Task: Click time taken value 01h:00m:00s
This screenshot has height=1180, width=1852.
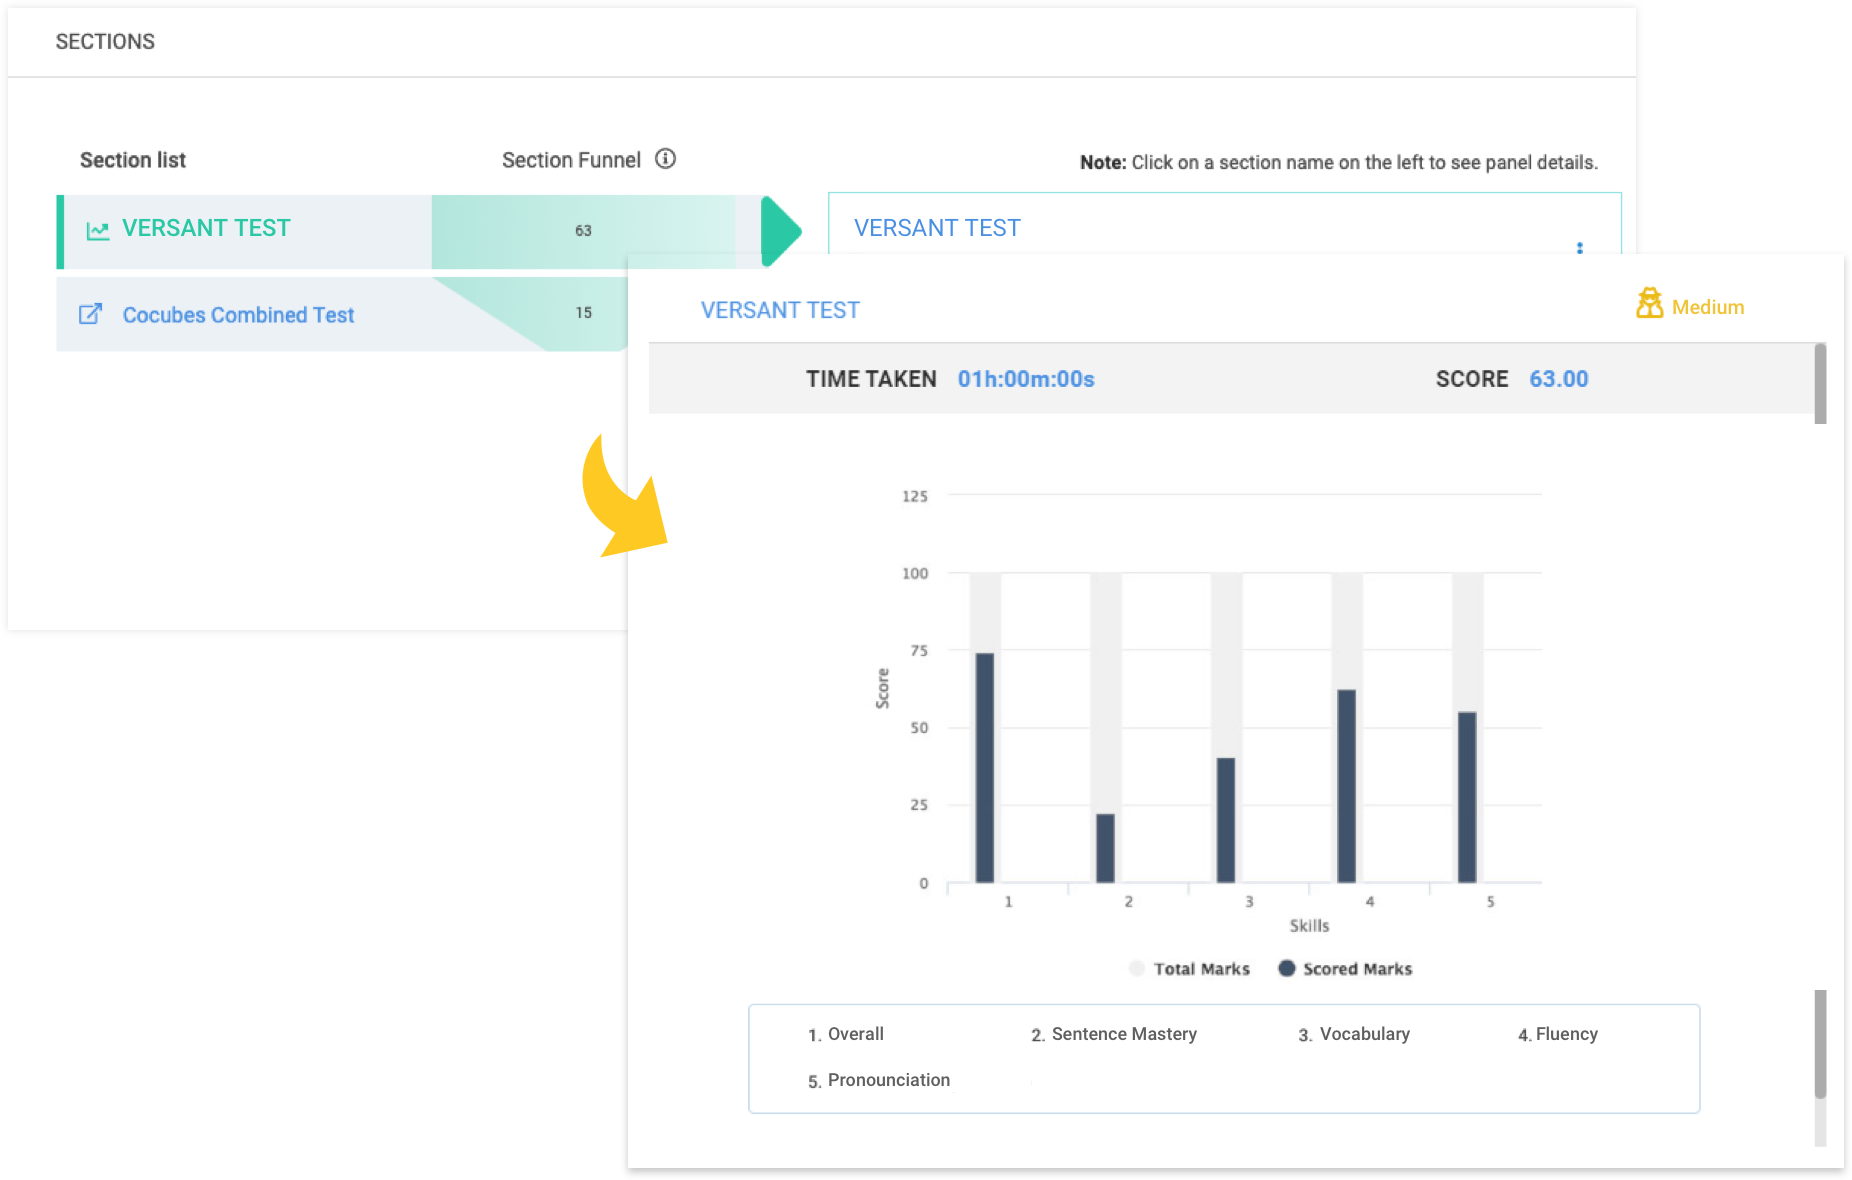Action: (1026, 379)
